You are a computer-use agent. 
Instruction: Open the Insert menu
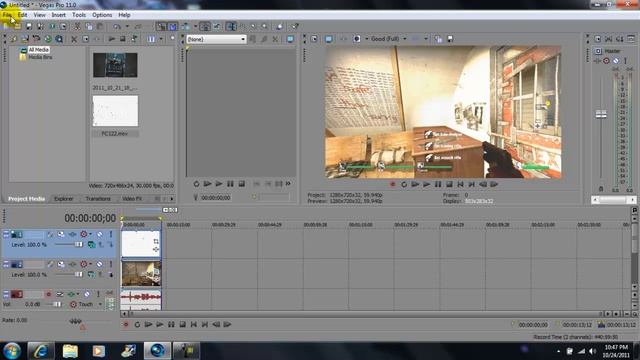[x=58, y=15]
